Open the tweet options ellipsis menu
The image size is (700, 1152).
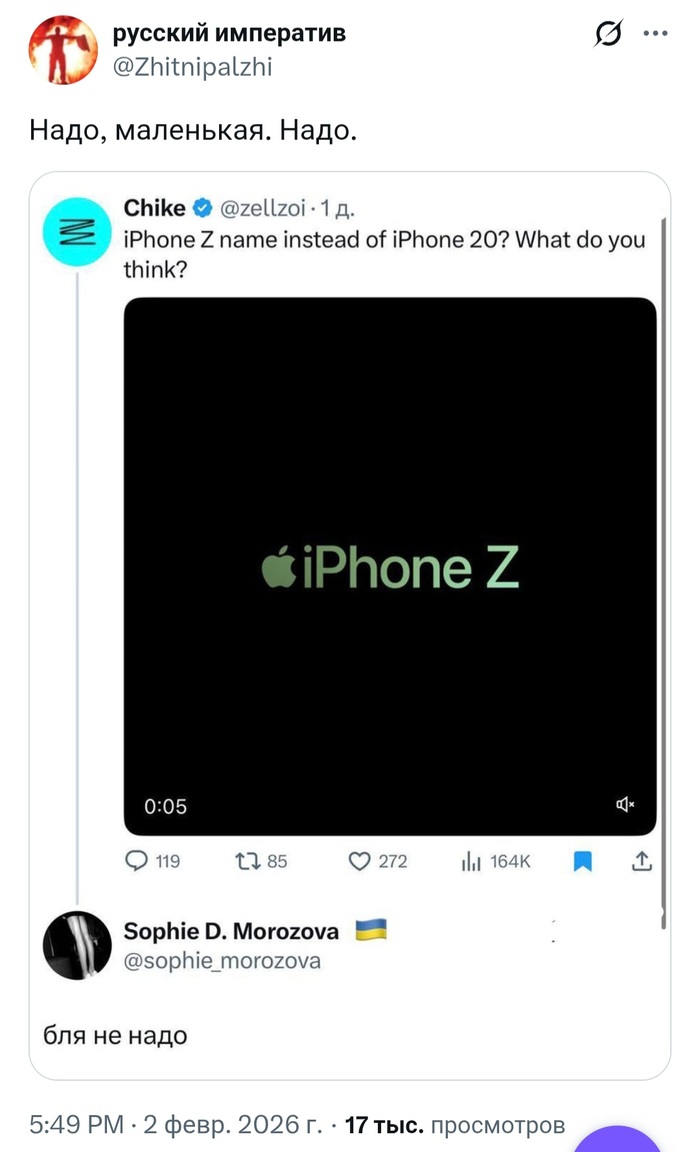(x=655, y=33)
